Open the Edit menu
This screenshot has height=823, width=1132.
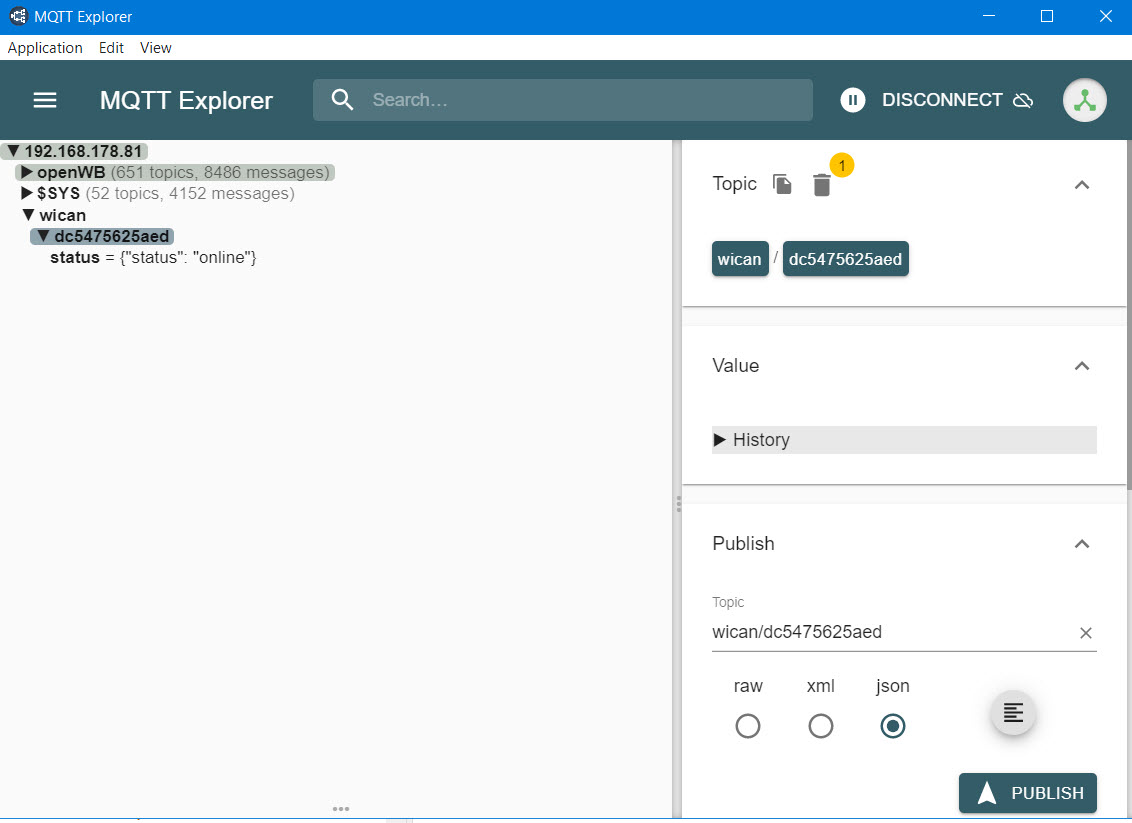[111, 48]
